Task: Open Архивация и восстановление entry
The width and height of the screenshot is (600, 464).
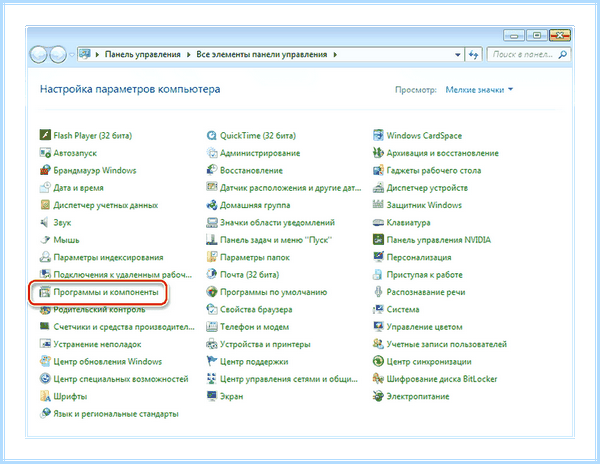Action: (442, 153)
